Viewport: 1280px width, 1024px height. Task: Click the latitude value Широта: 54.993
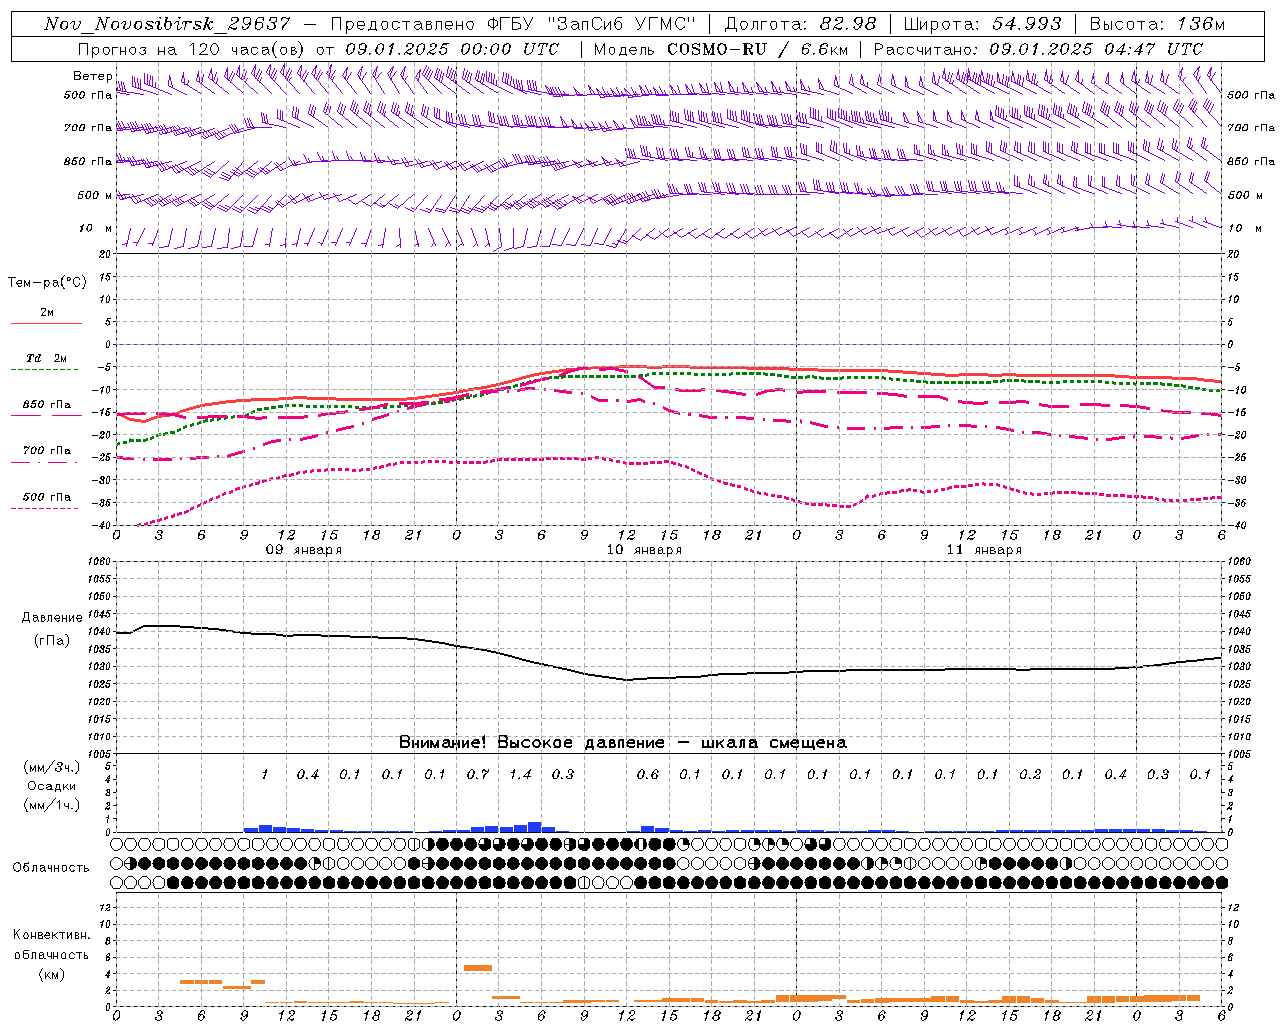click(982, 24)
